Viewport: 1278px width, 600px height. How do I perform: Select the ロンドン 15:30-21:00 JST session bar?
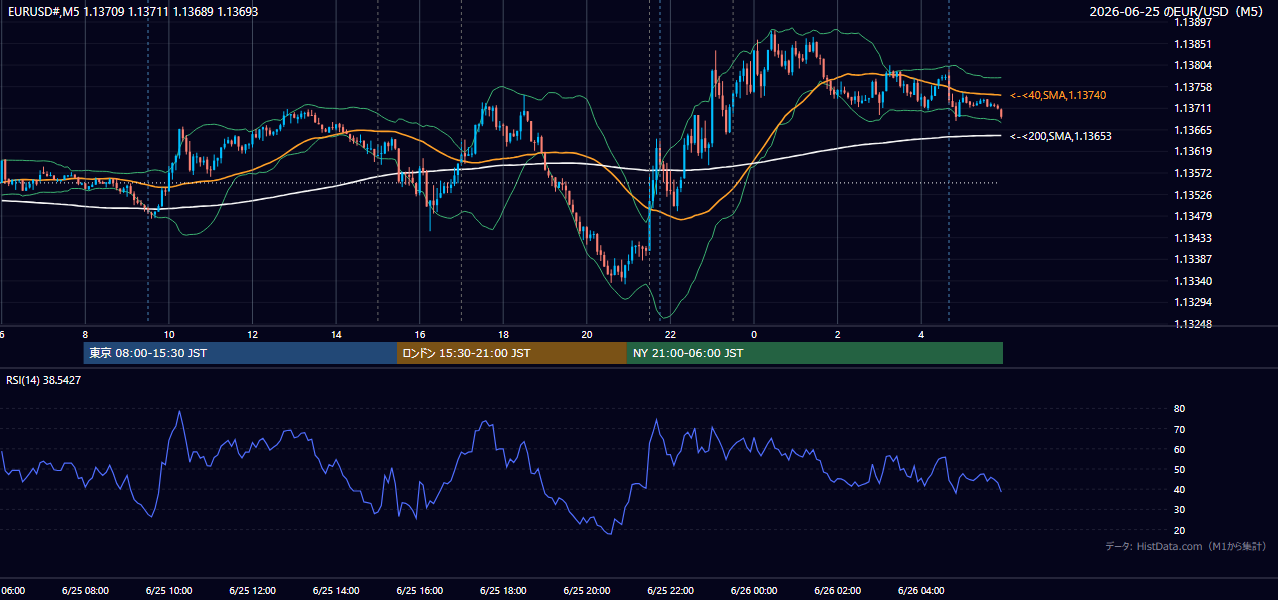[512, 353]
